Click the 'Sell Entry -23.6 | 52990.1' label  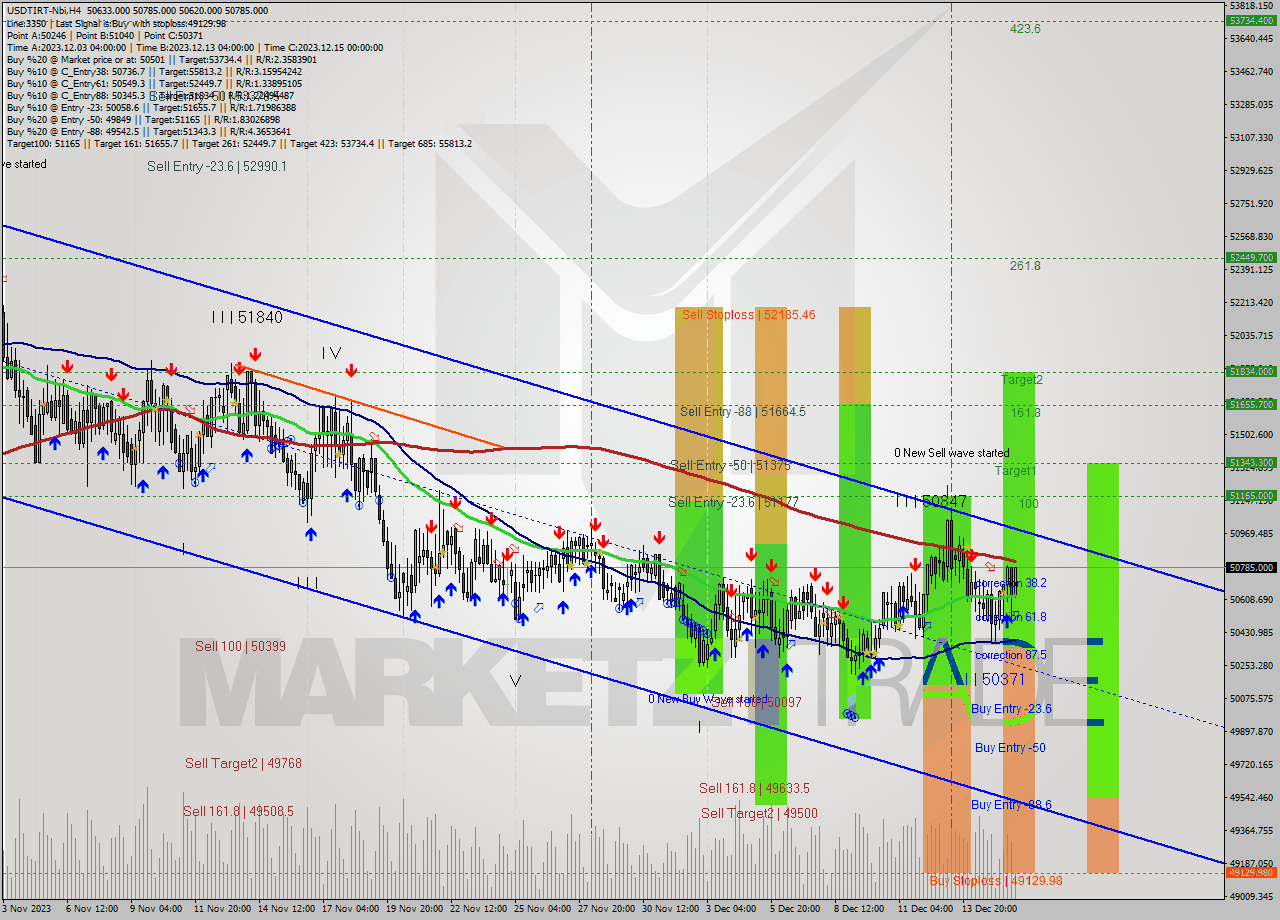(217, 166)
